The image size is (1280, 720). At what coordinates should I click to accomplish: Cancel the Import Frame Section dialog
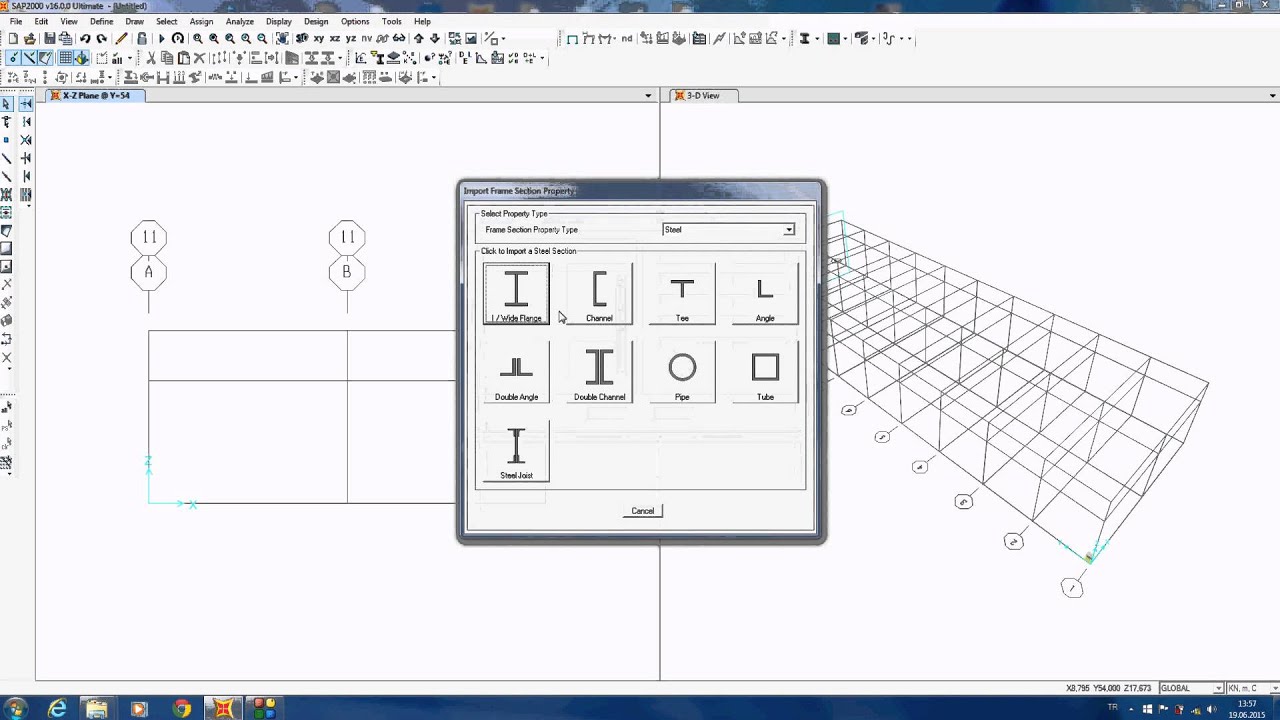coord(642,511)
